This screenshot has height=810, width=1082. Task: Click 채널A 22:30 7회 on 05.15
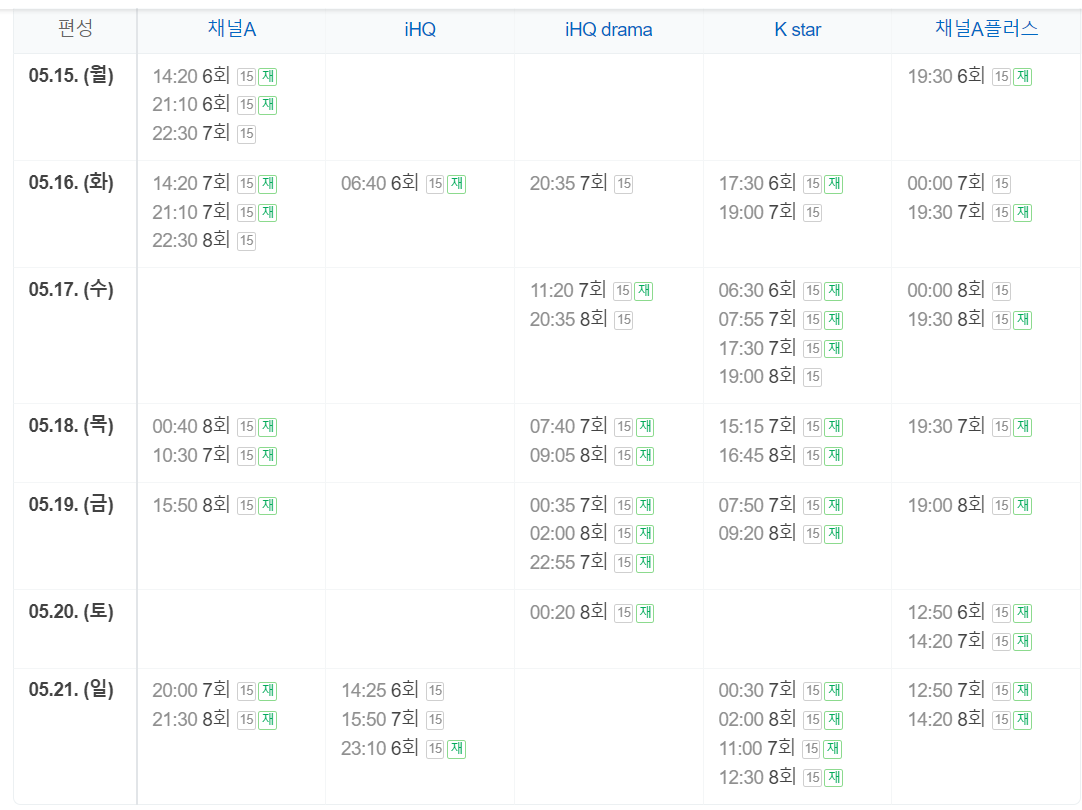pos(191,133)
